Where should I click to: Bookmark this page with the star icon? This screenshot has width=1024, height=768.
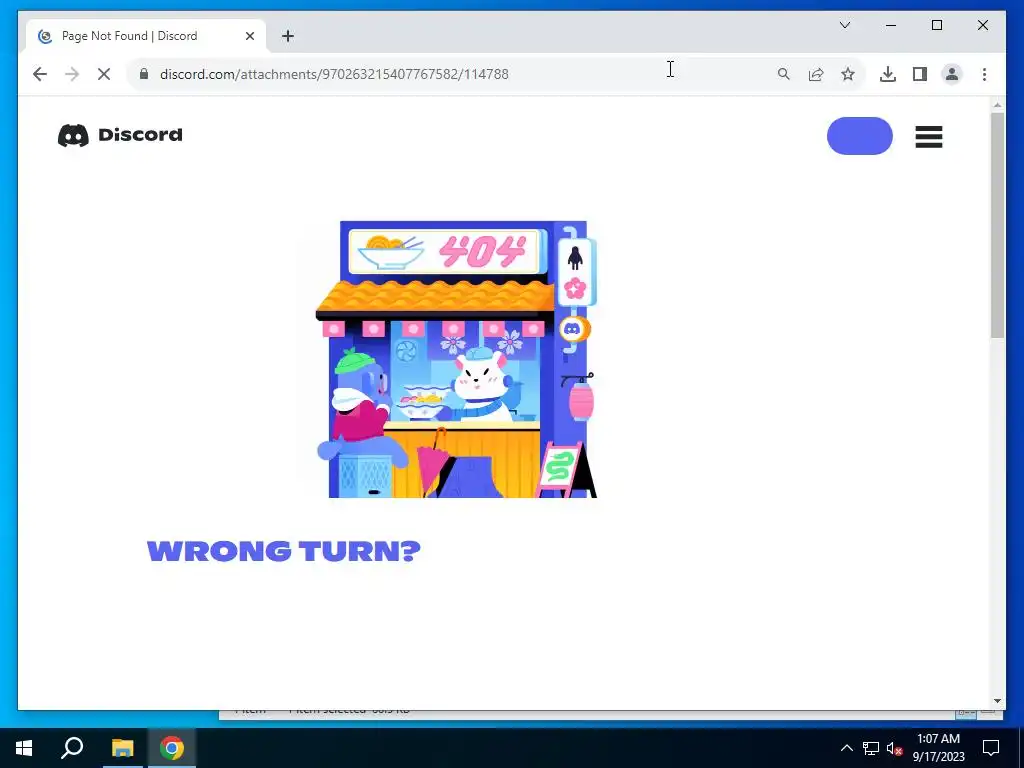tap(848, 74)
